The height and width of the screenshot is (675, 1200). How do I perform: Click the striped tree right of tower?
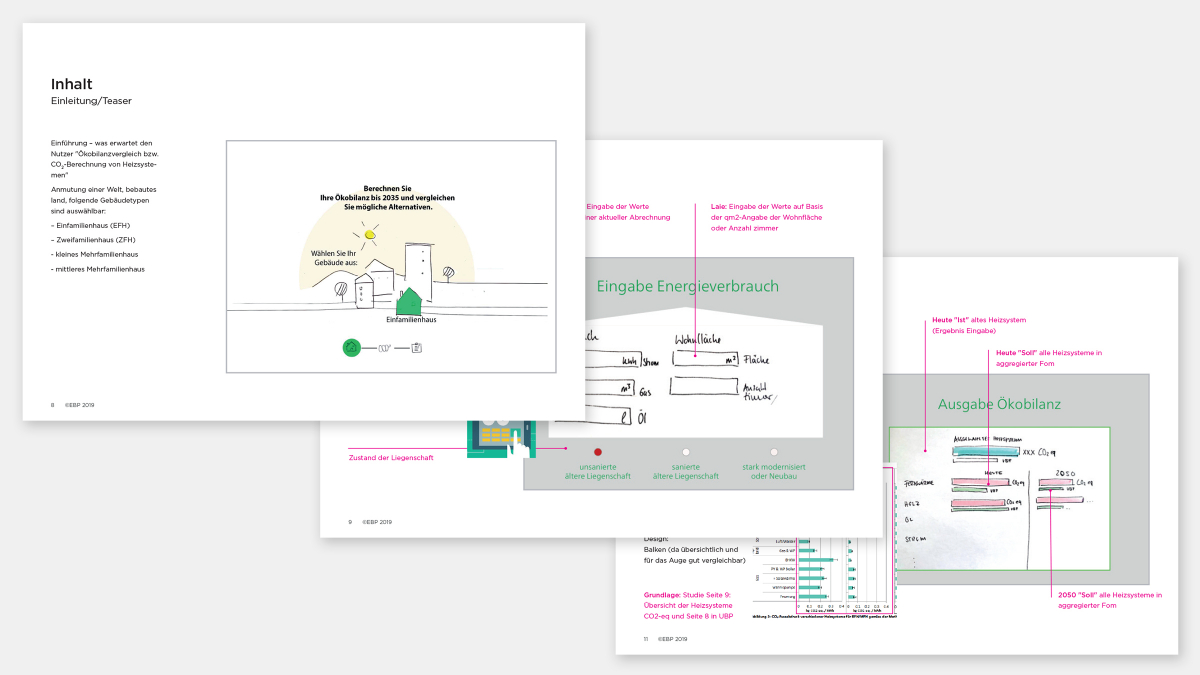click(x=447, y=271)
